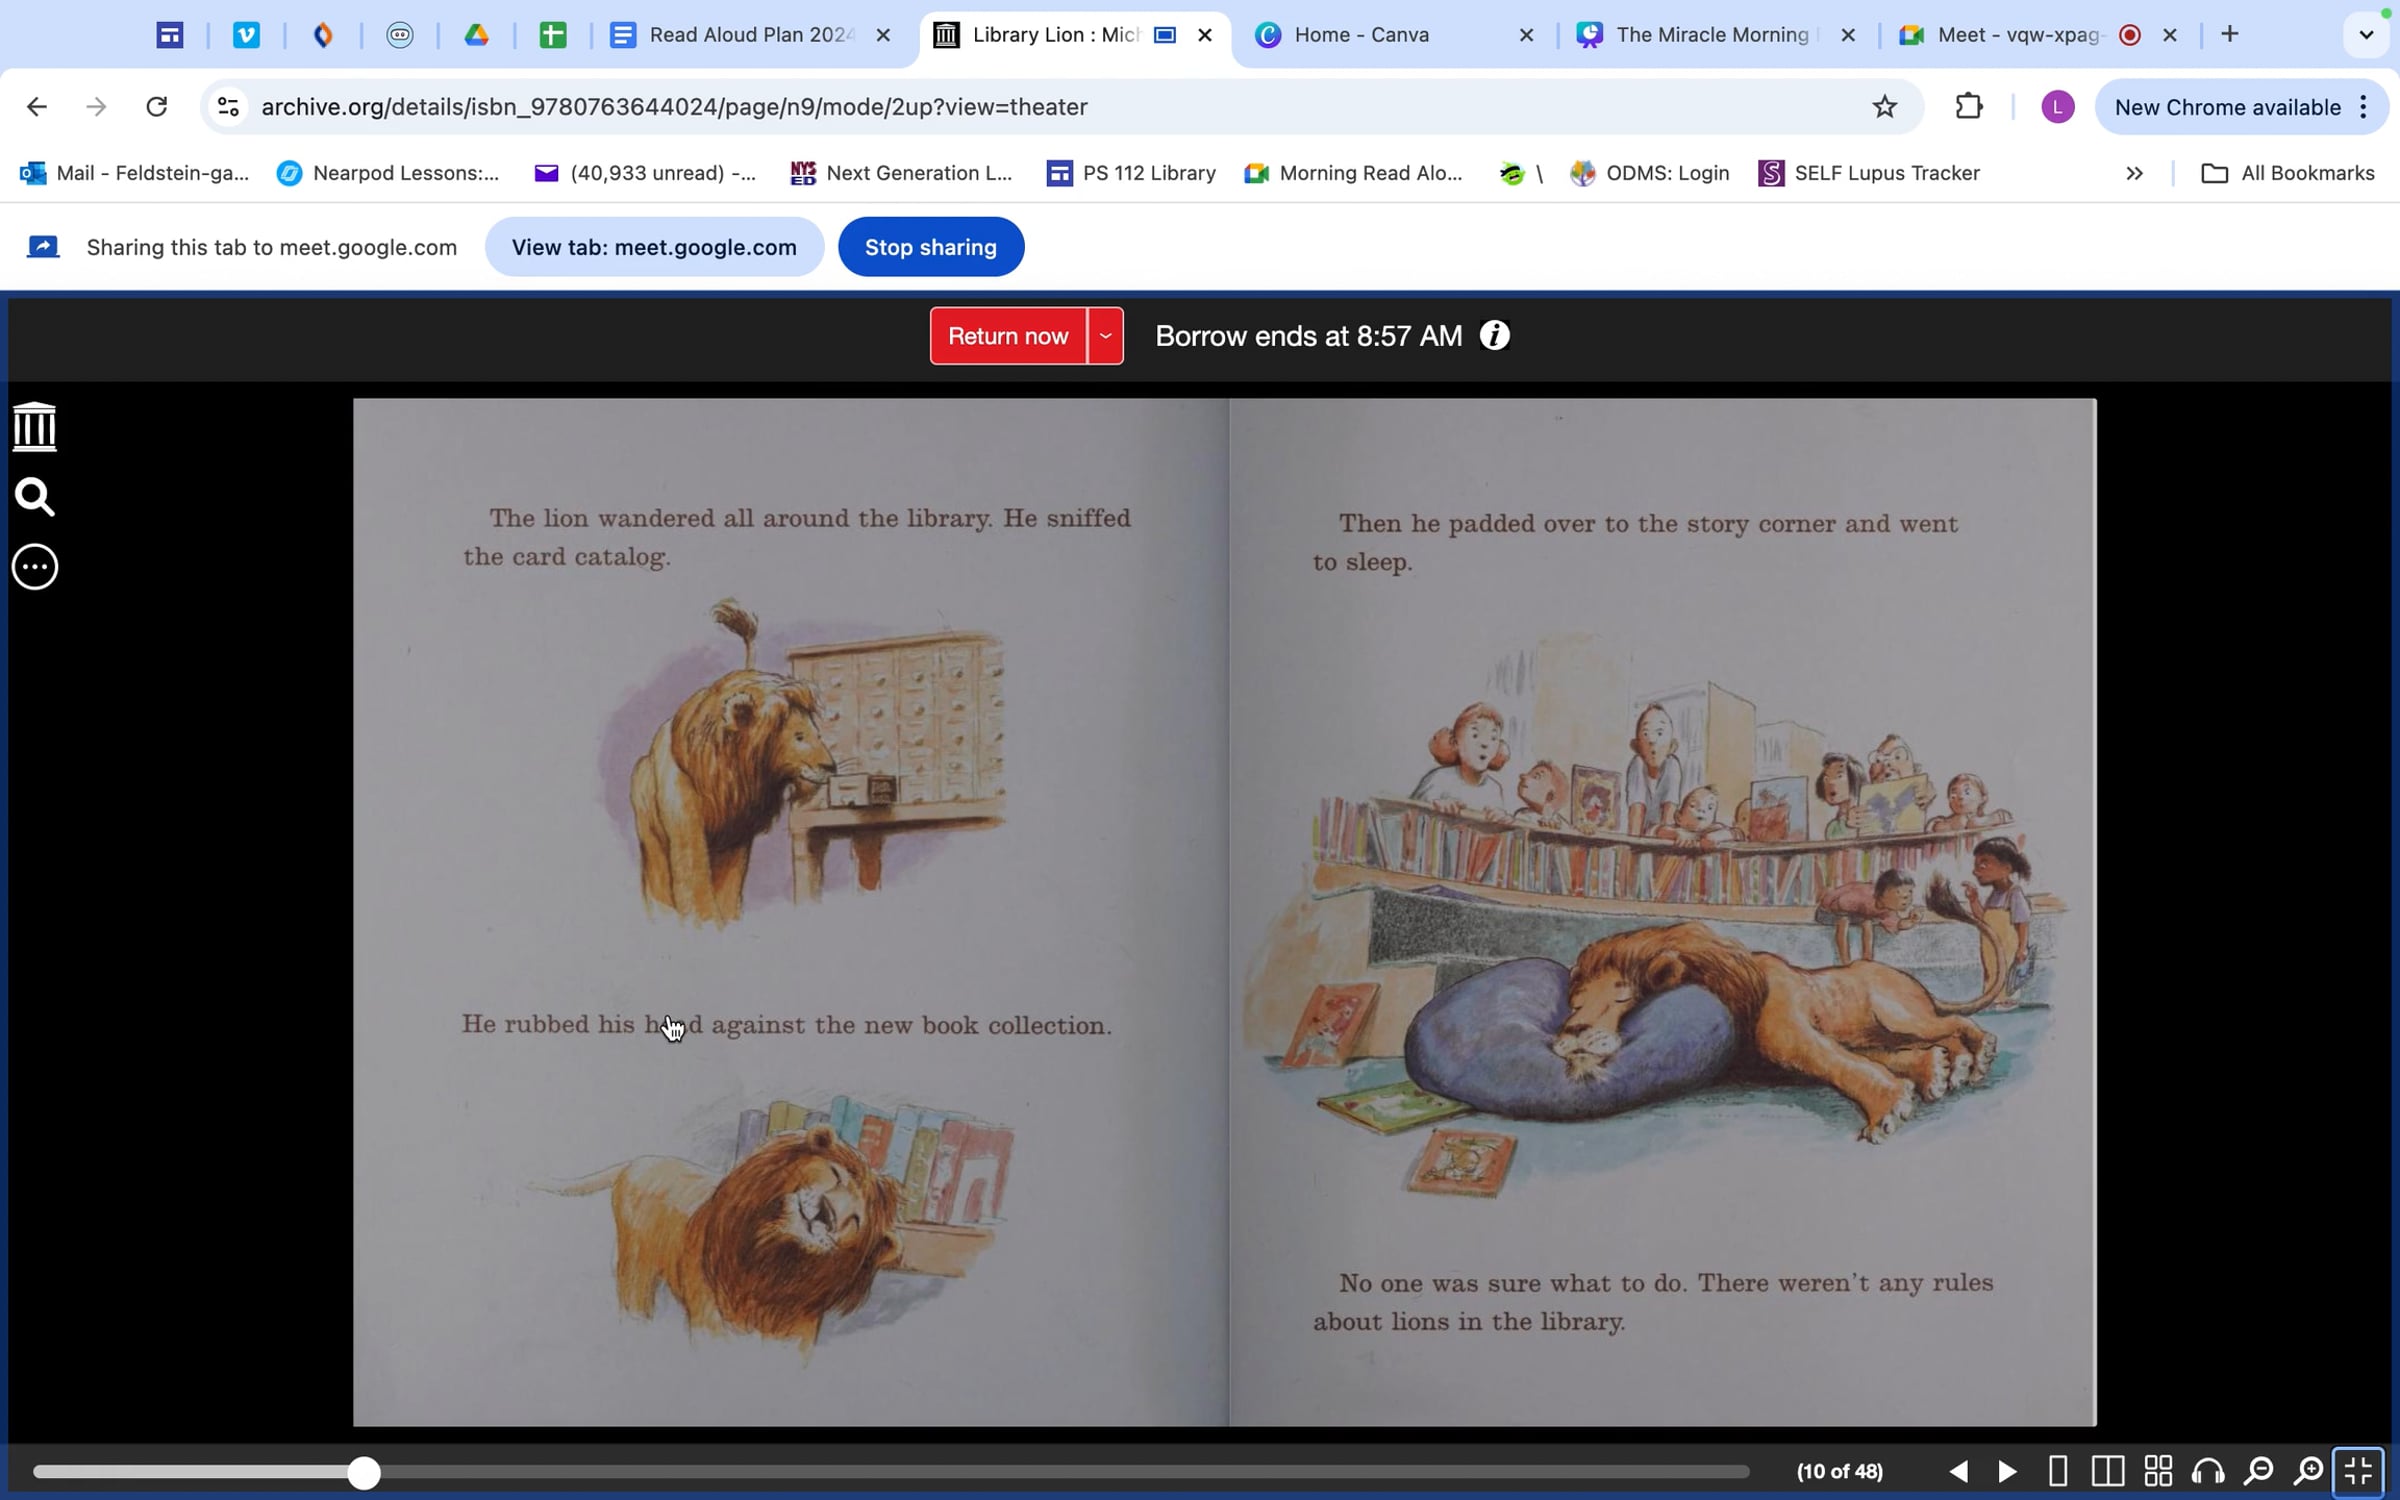2400x1500 pixels.
Task: Click the right book page image
Action: pyautogui.click(x=1662, y=912)
